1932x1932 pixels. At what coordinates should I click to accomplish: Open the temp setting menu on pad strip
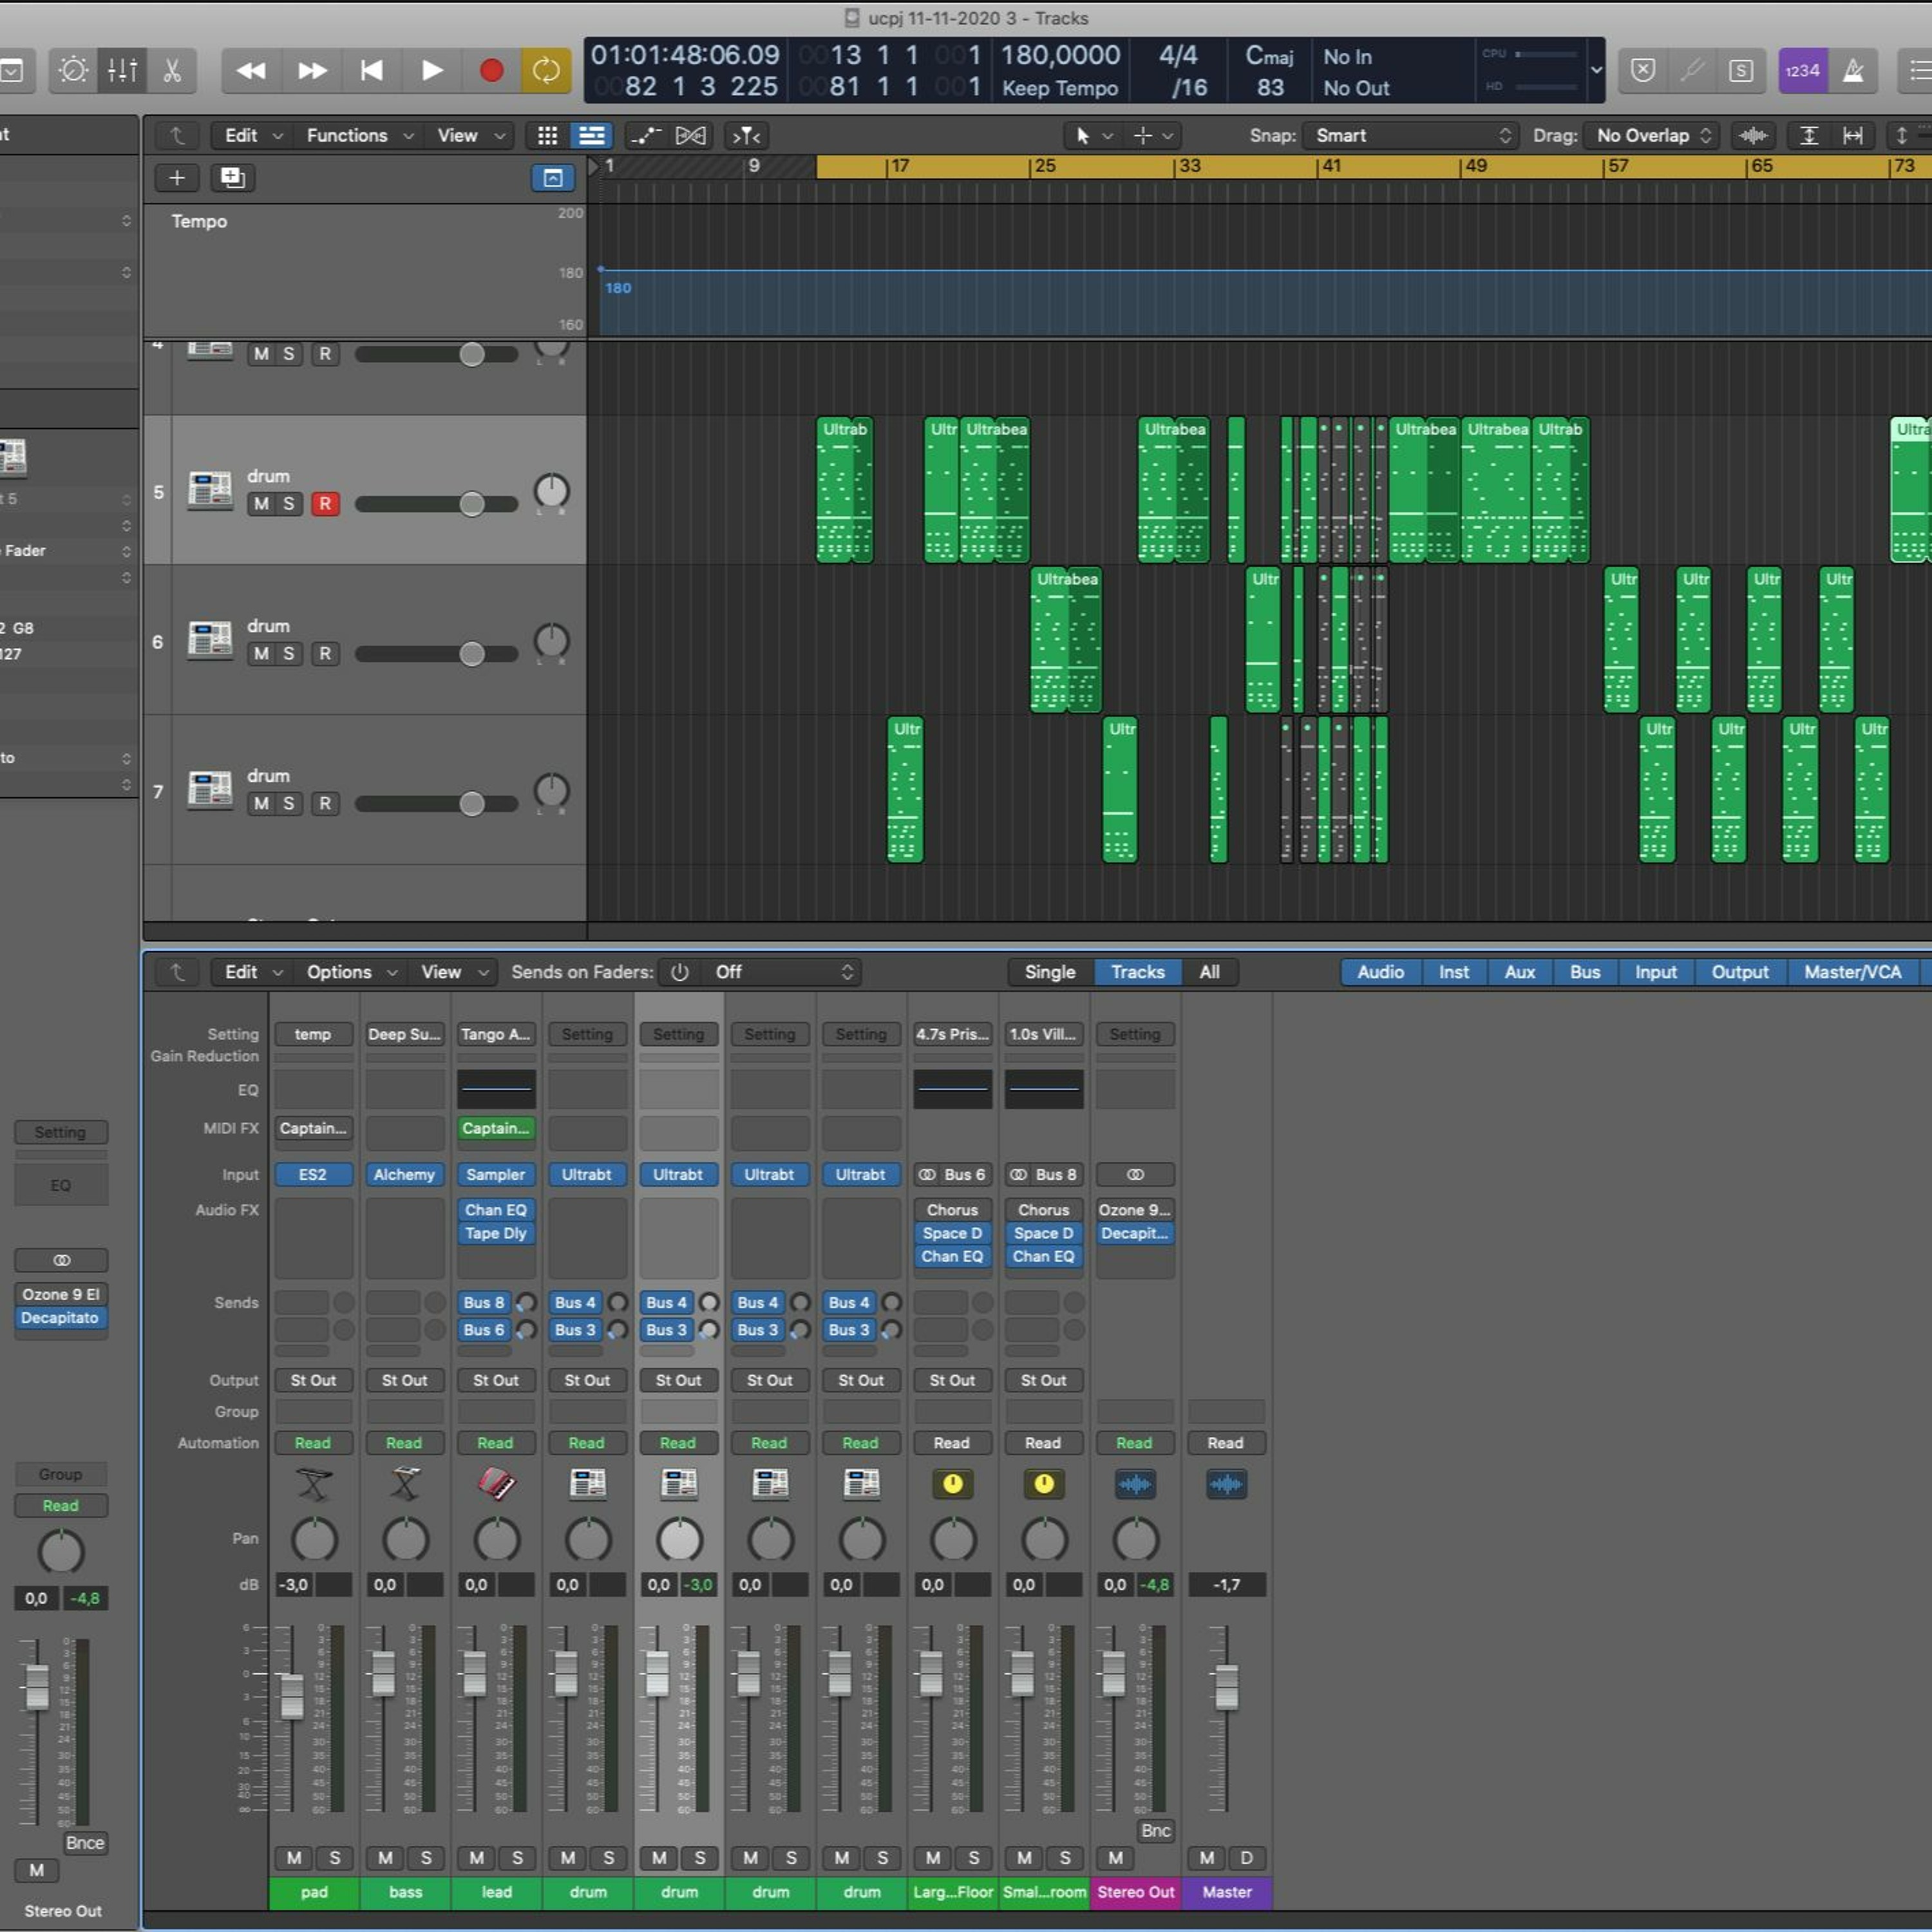[313, 1034]
